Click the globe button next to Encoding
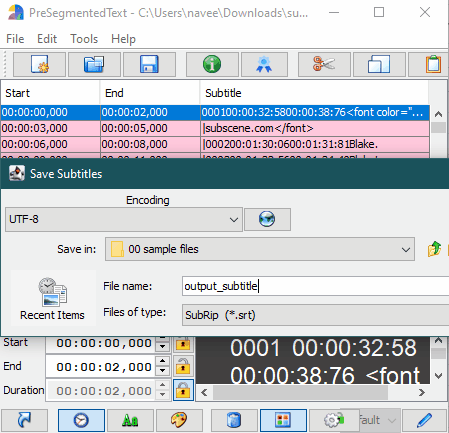The width and height of the screenshot is (449, 433). coord(267,219)
